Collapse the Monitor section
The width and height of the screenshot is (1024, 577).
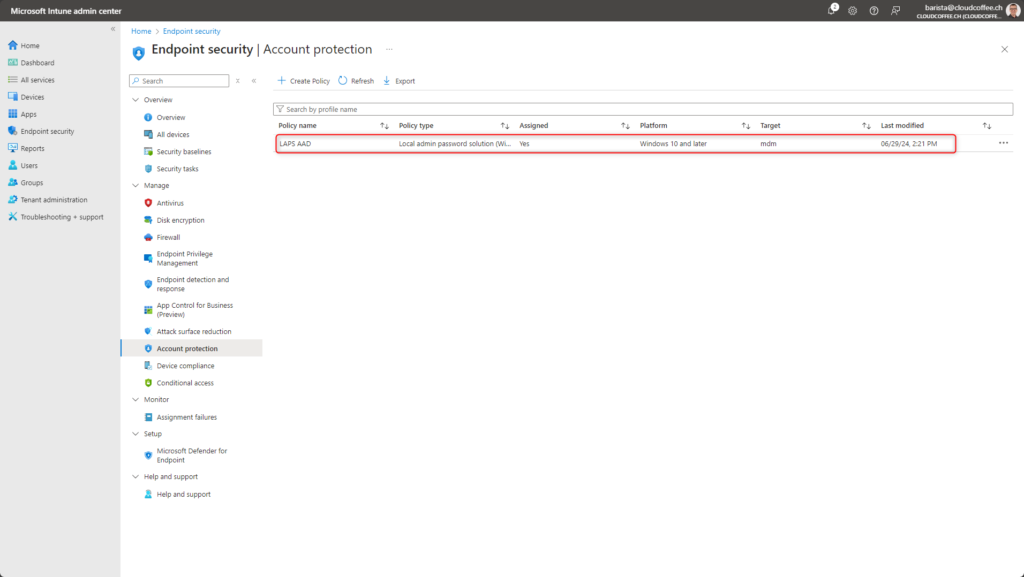(x=136, y=399)
